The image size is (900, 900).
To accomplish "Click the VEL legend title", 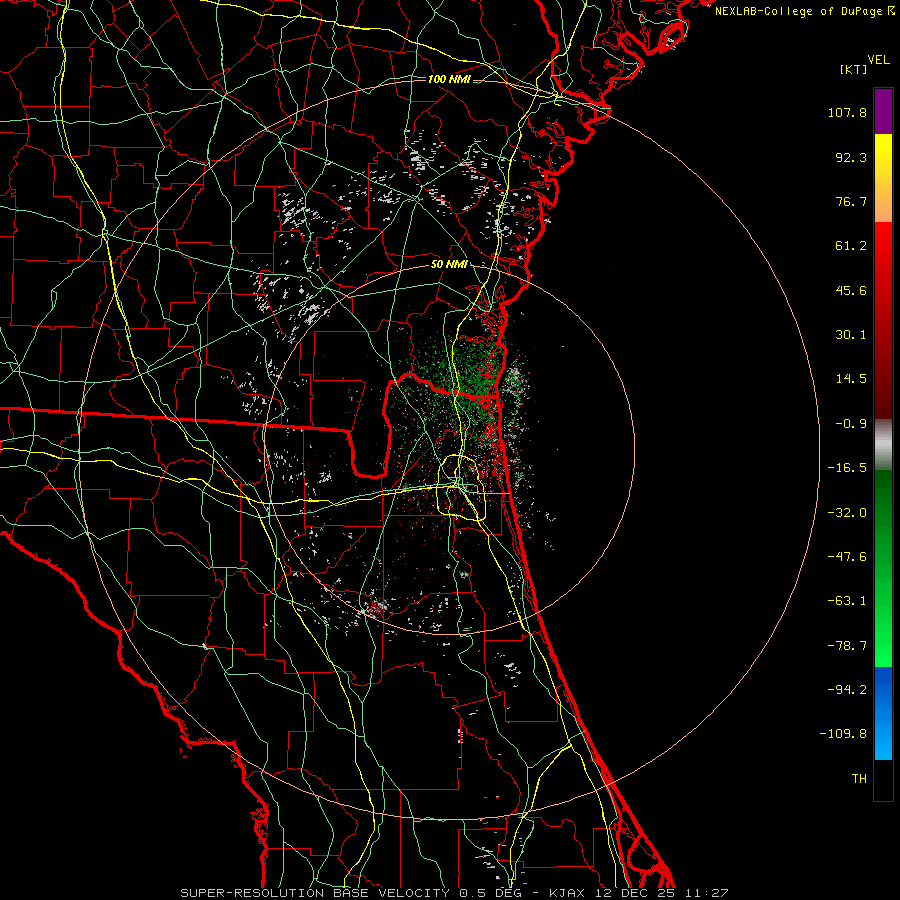I will [878, 60].
